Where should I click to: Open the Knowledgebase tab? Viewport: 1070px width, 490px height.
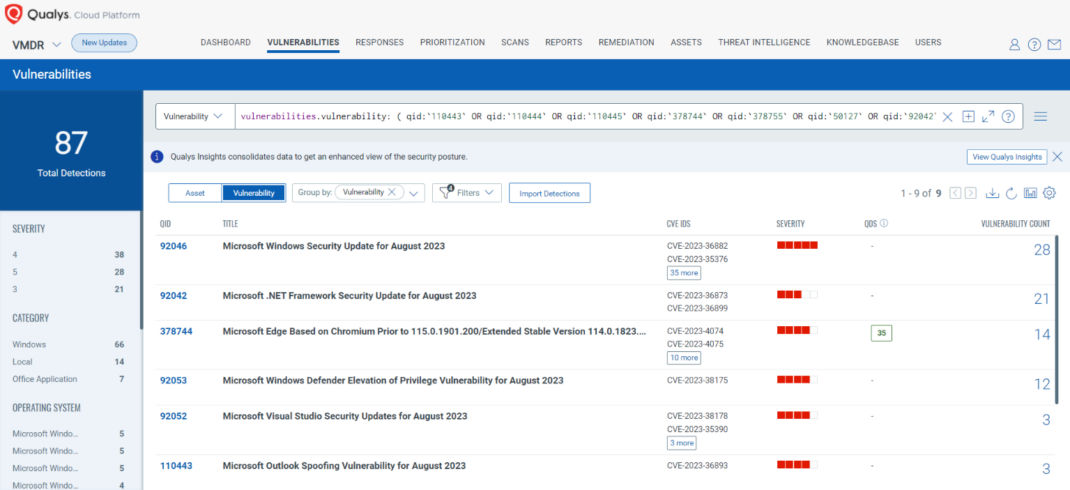[x=863, y=42]
